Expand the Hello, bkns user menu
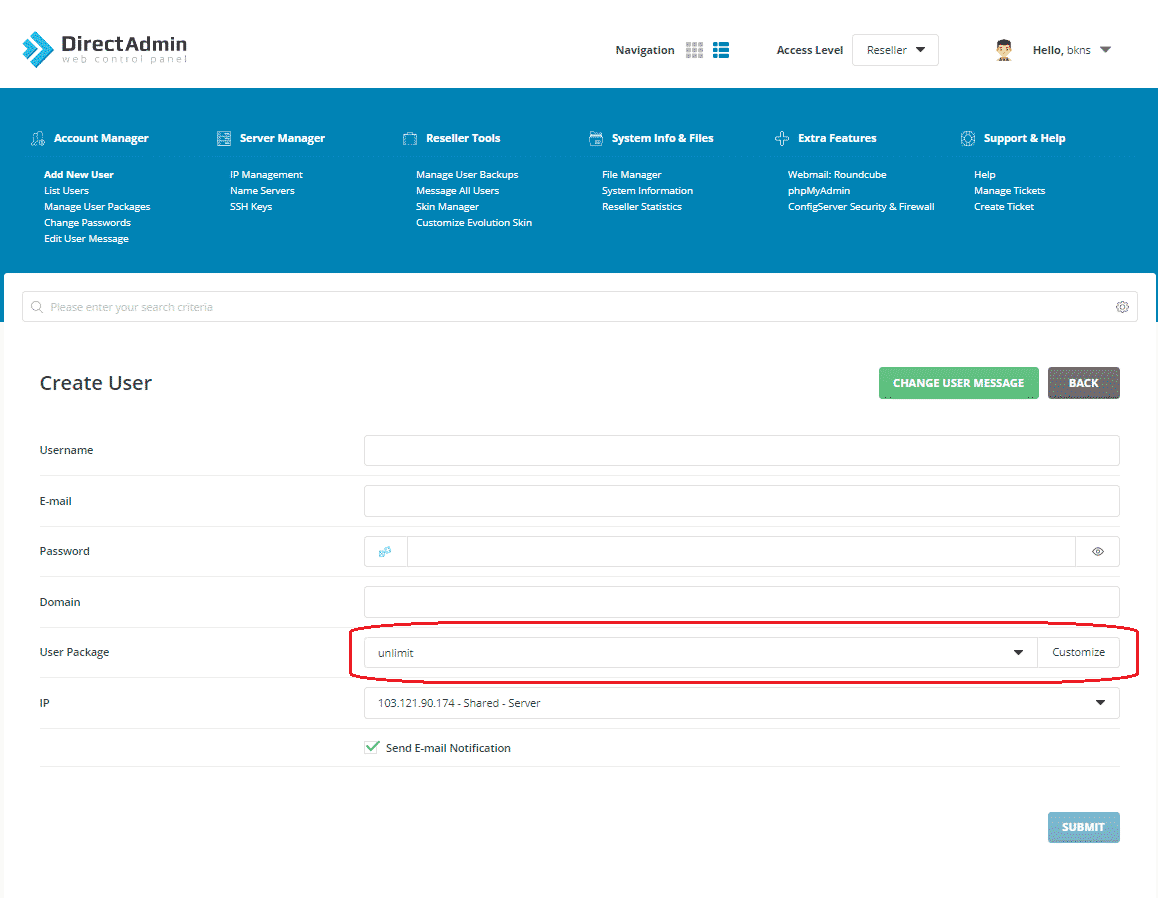This screenshot has height=898, width=1162. click(1072, 50)
